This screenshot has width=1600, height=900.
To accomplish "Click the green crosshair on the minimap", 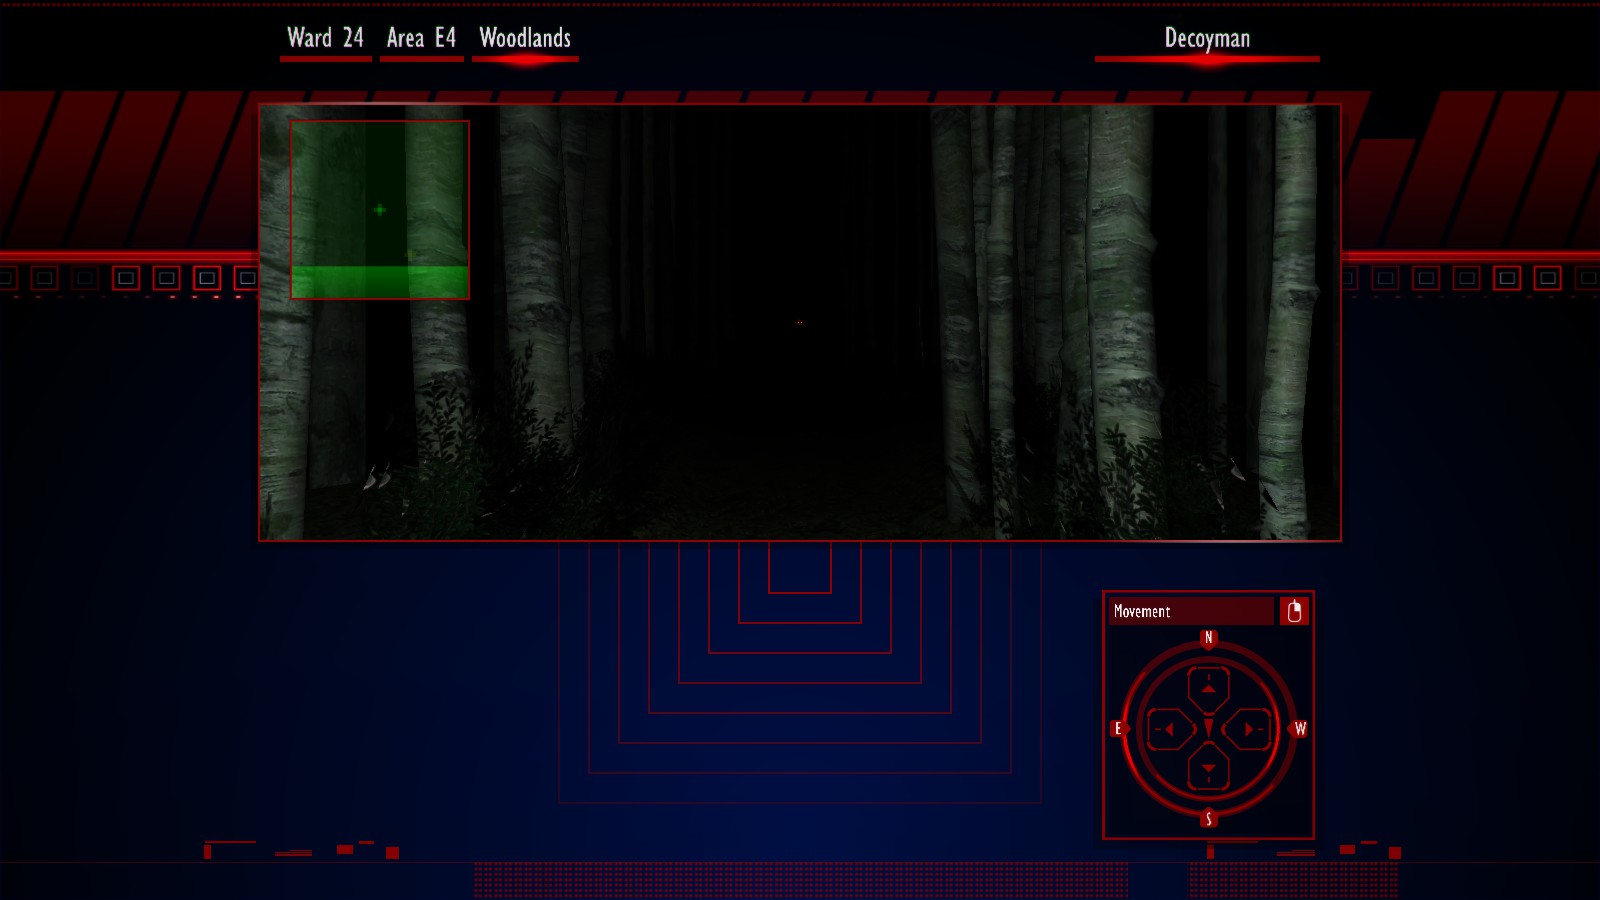I will 380,210.
